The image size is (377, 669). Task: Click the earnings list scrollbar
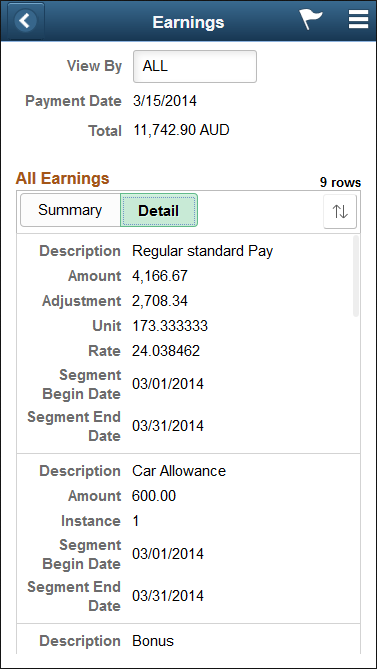click(356, 276)
